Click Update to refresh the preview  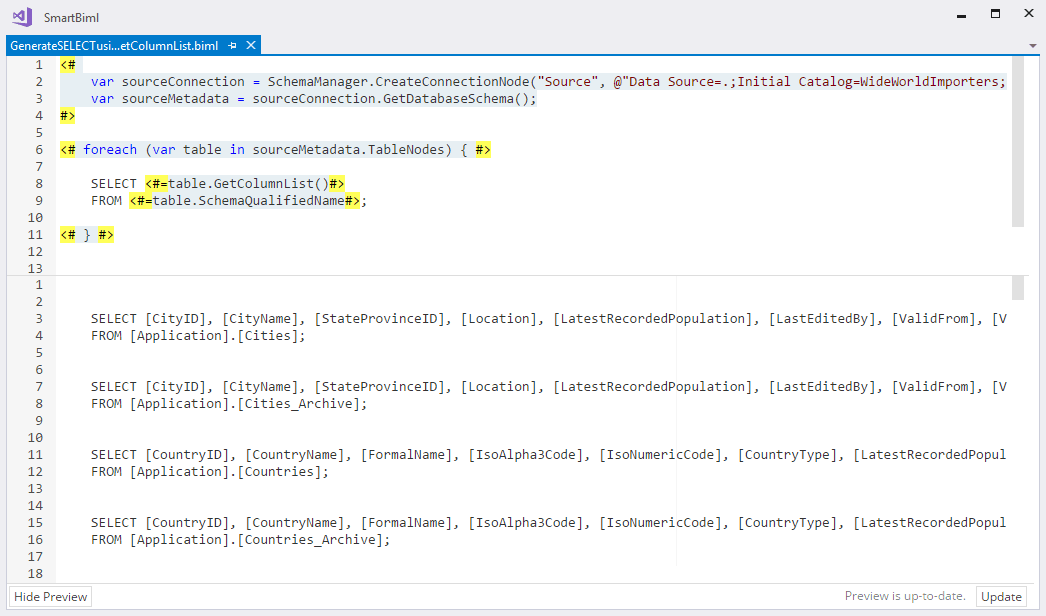1001,597
